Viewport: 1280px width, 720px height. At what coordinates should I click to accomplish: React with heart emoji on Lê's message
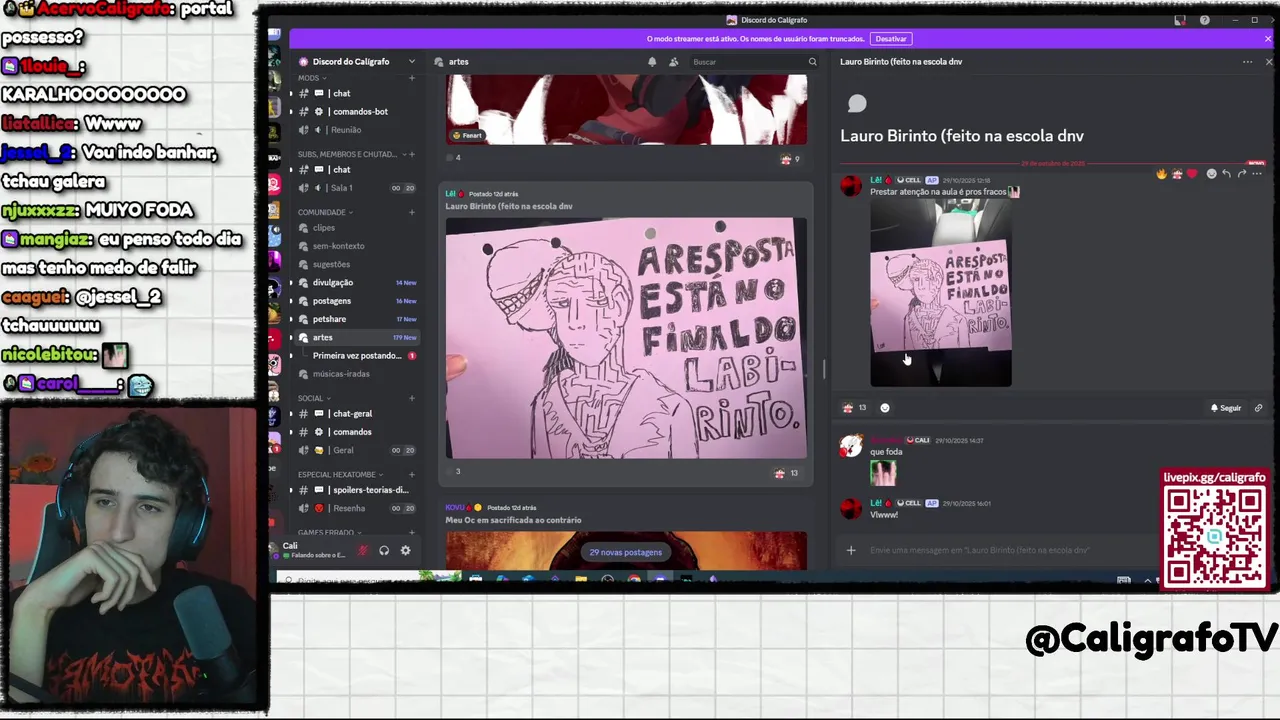(x=1192, y=174)
